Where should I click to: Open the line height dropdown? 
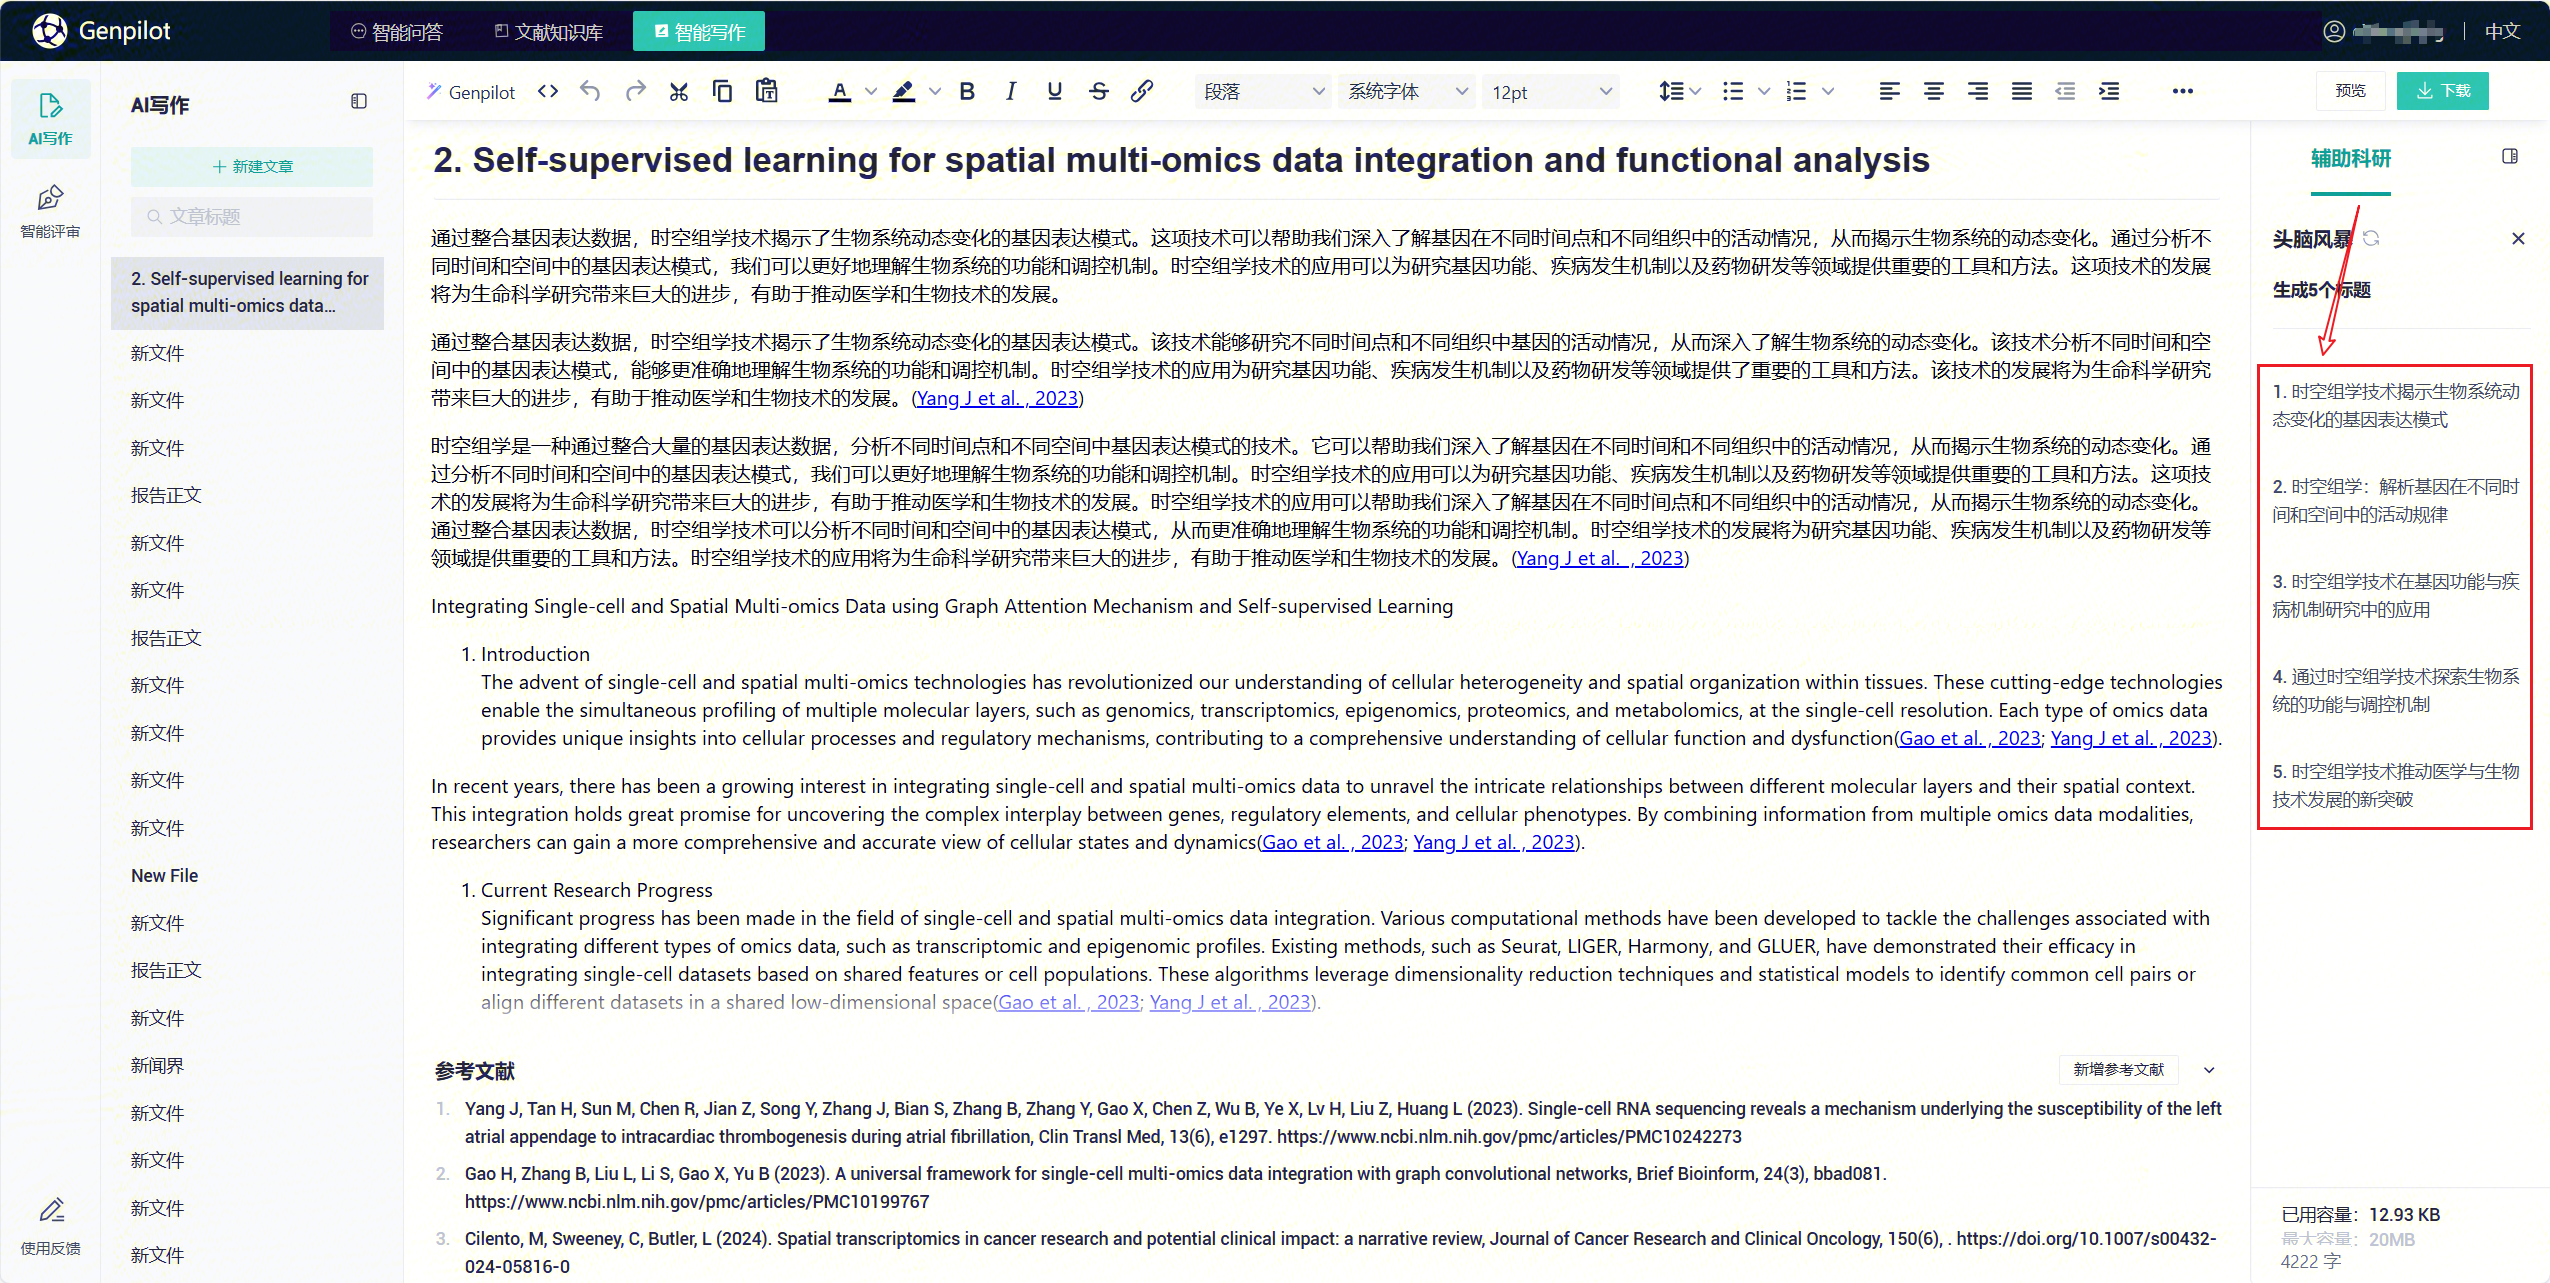[x=1679, y=92]
